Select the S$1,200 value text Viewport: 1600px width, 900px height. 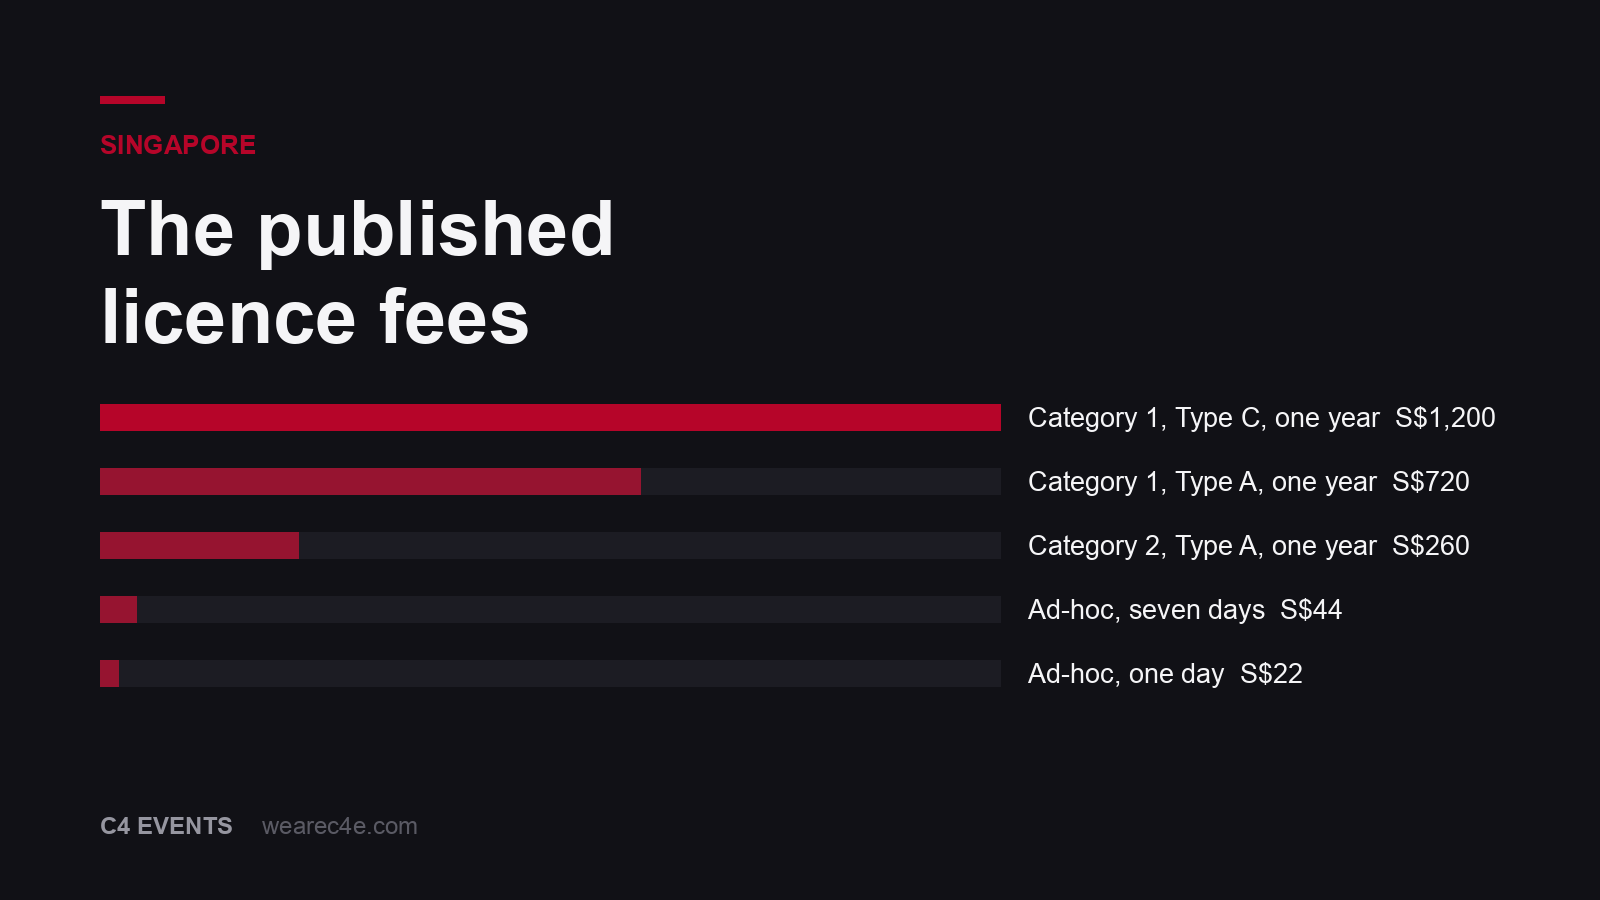[x=1445, y=418]
